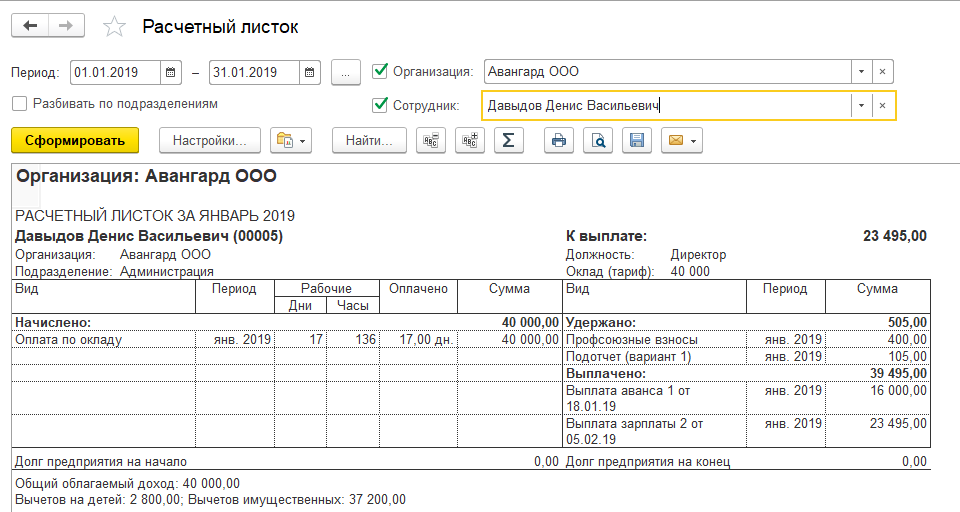Click the forward navigation arrow
The image size is (960, 512).
[66, 26]
